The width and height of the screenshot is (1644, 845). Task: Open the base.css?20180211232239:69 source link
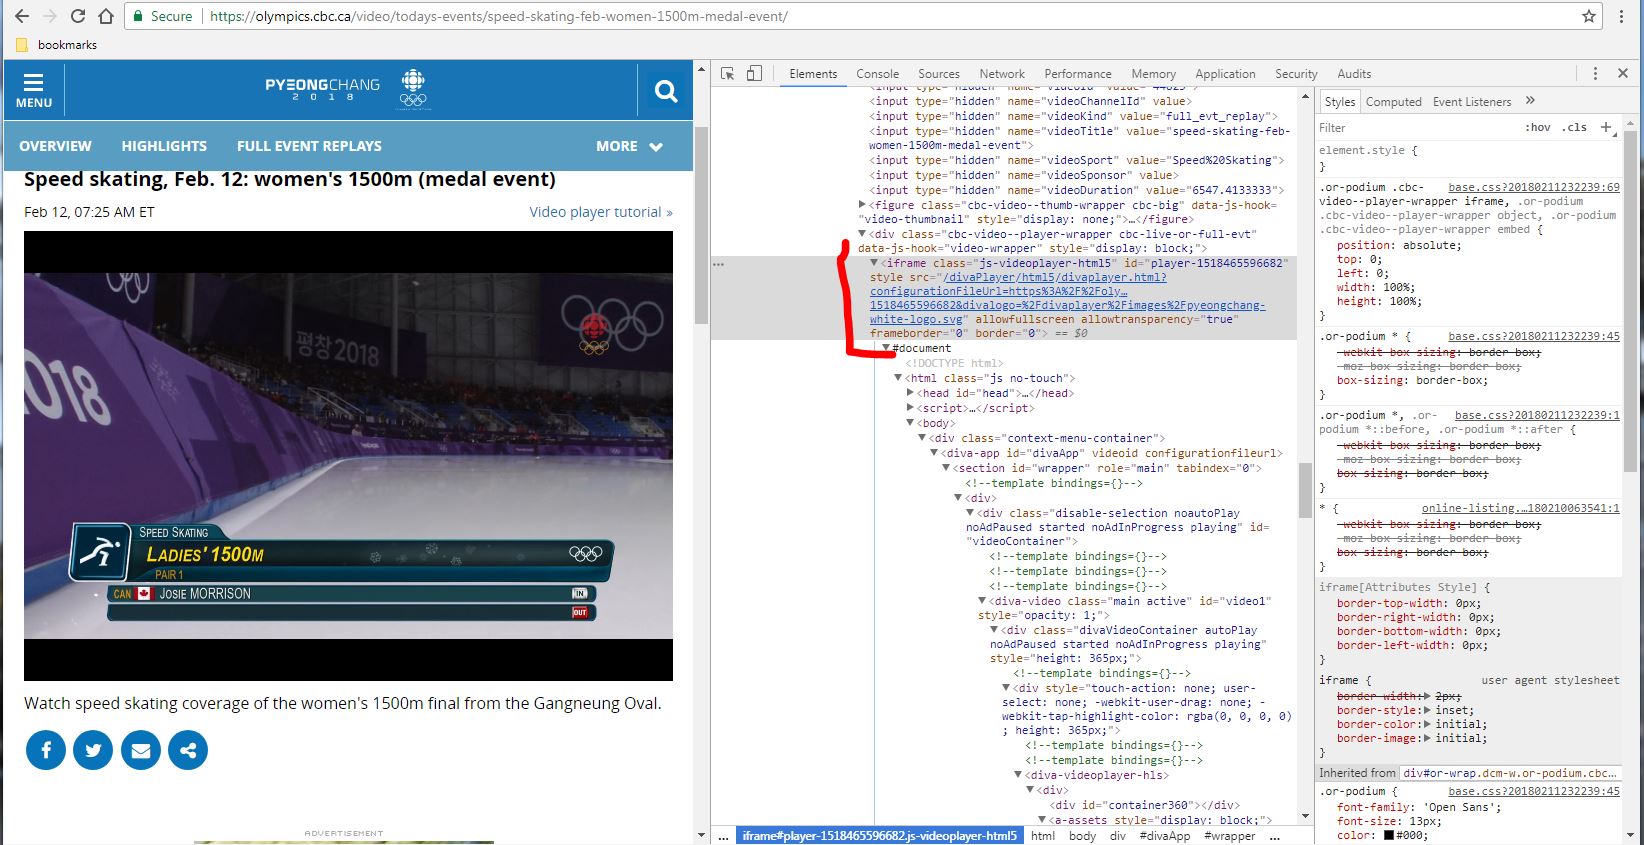tap(1534, 187)
